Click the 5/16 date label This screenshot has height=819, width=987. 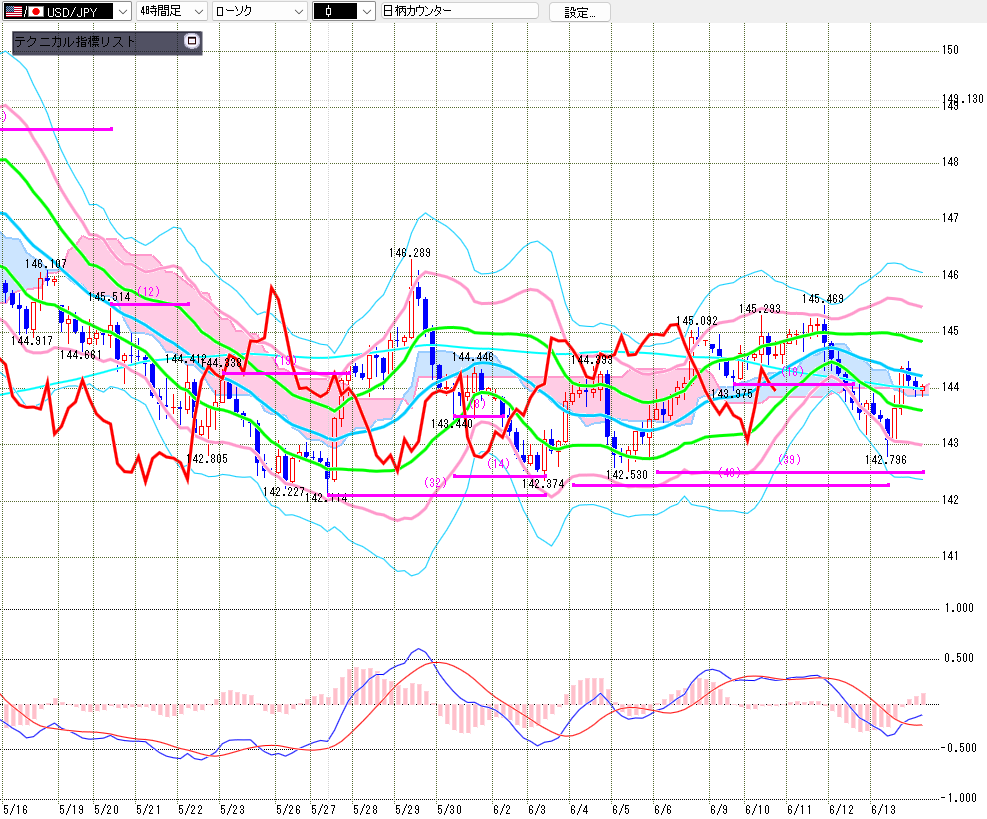15,810
